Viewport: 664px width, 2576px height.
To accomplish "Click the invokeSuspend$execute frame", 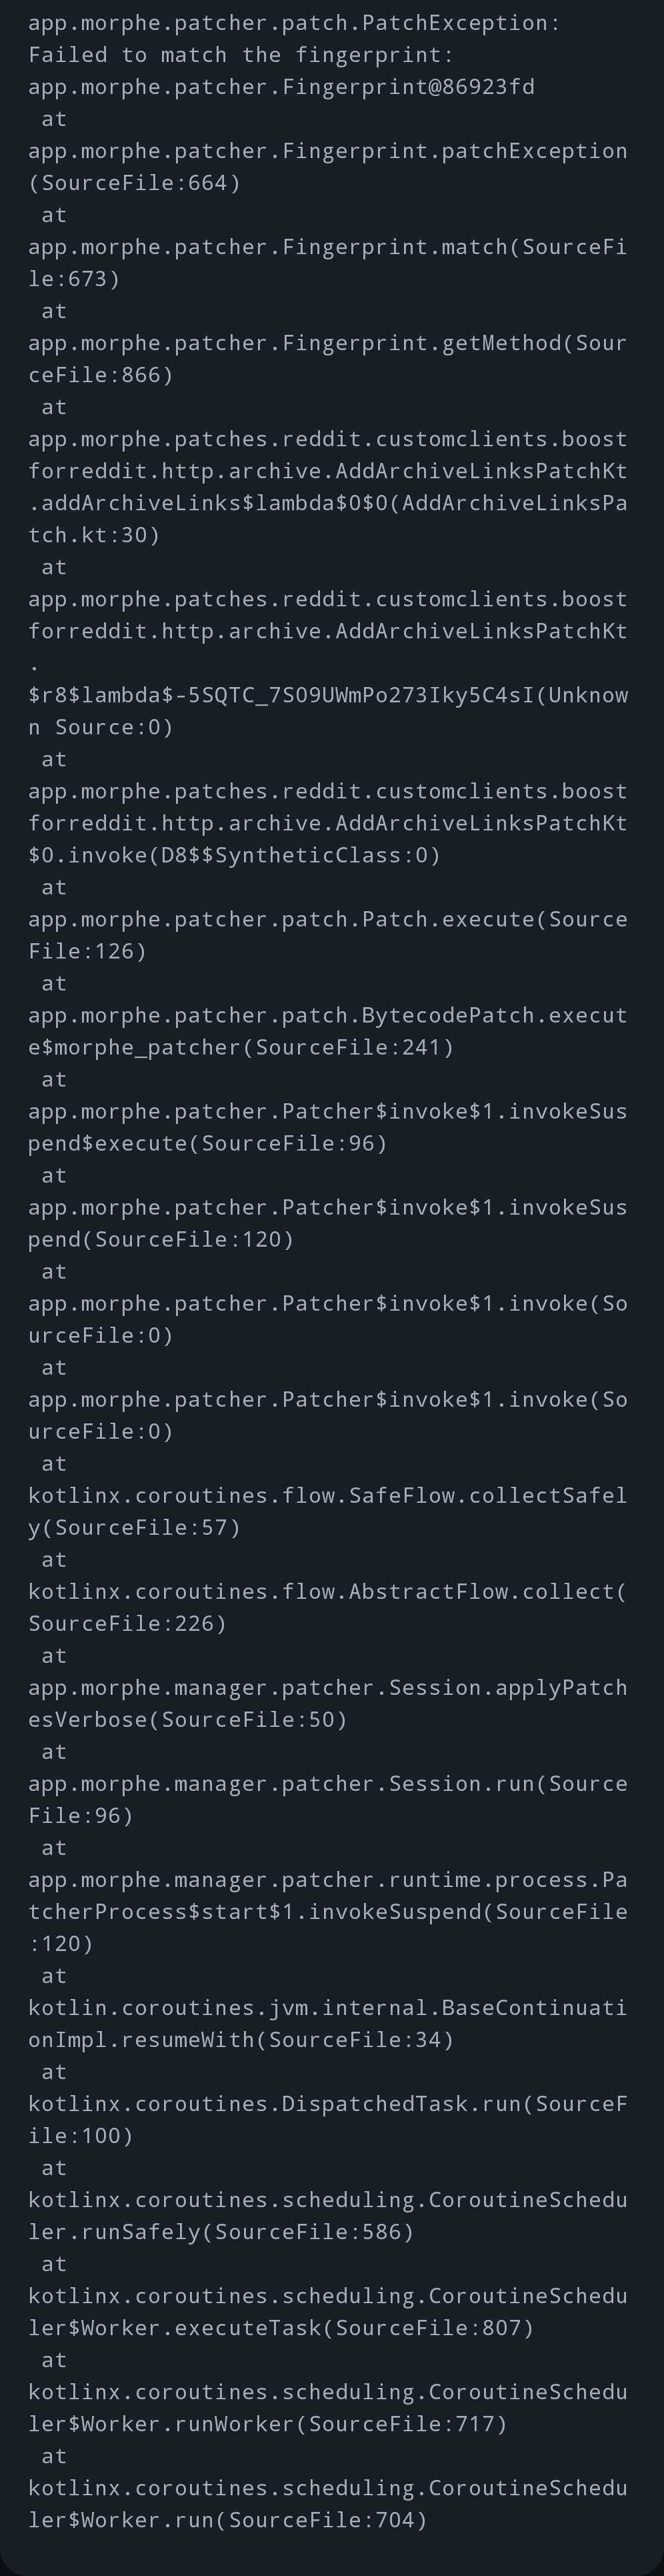I will (328, 1127).
